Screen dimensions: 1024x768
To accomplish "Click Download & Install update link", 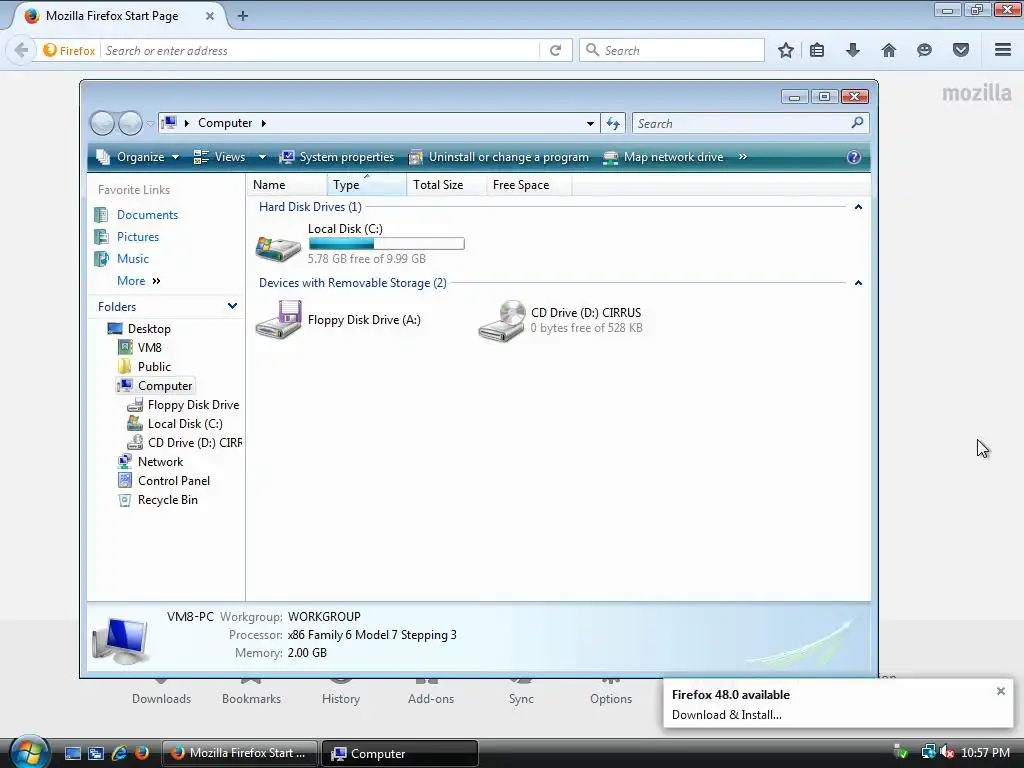I will tap(726, 715).
